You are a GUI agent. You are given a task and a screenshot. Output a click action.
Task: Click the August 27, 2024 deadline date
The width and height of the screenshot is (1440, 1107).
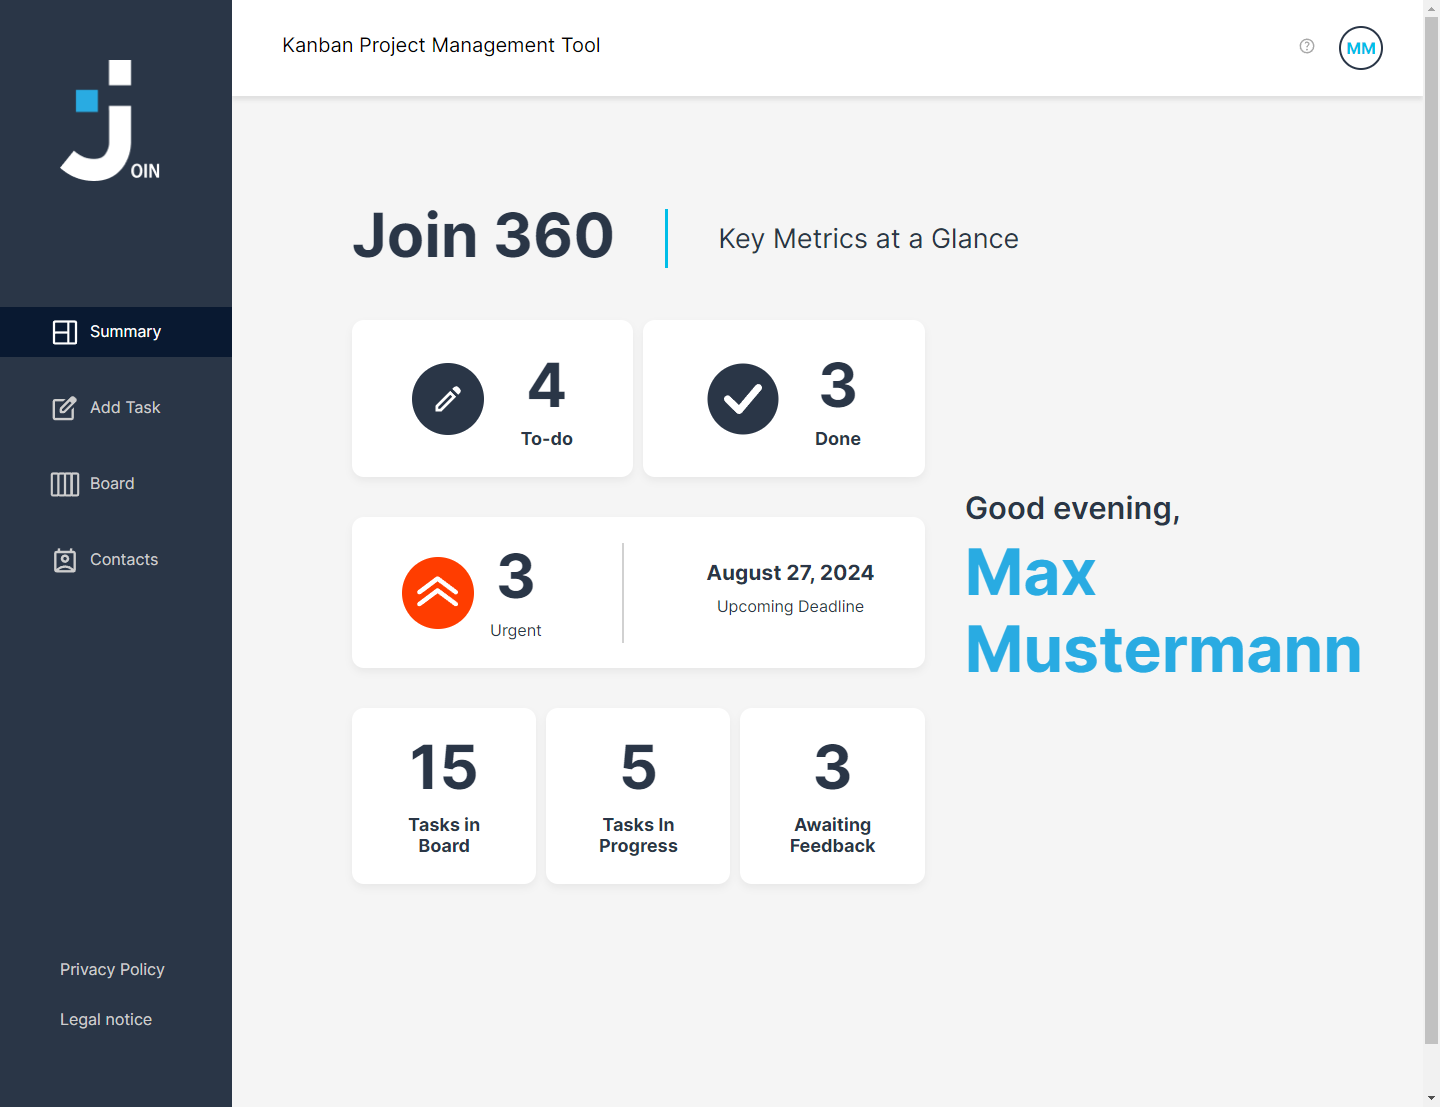click(x=790, y=573)
